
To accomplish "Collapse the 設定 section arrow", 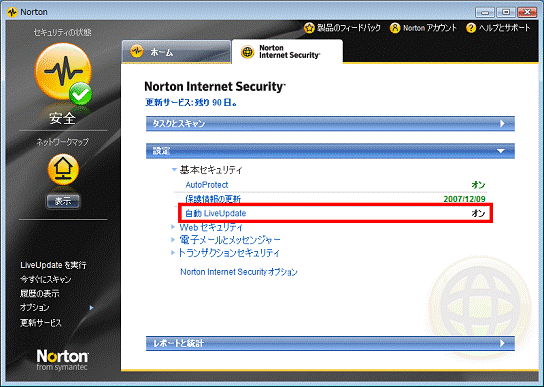I will [x=501, y=151].
